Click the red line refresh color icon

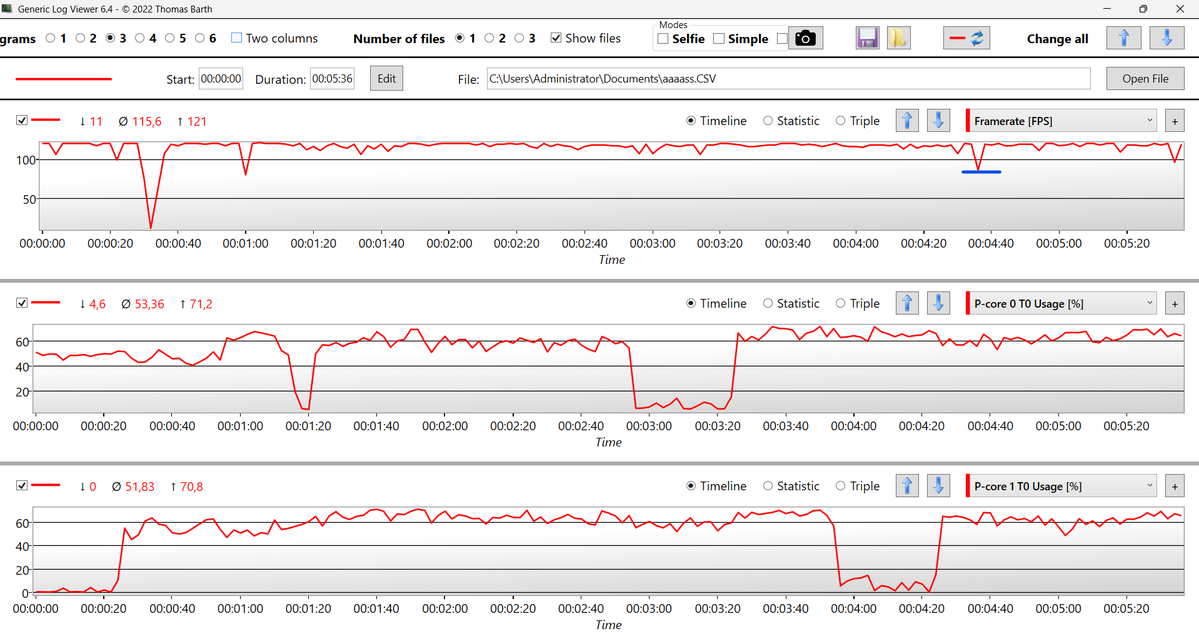[x=967, y=38]
